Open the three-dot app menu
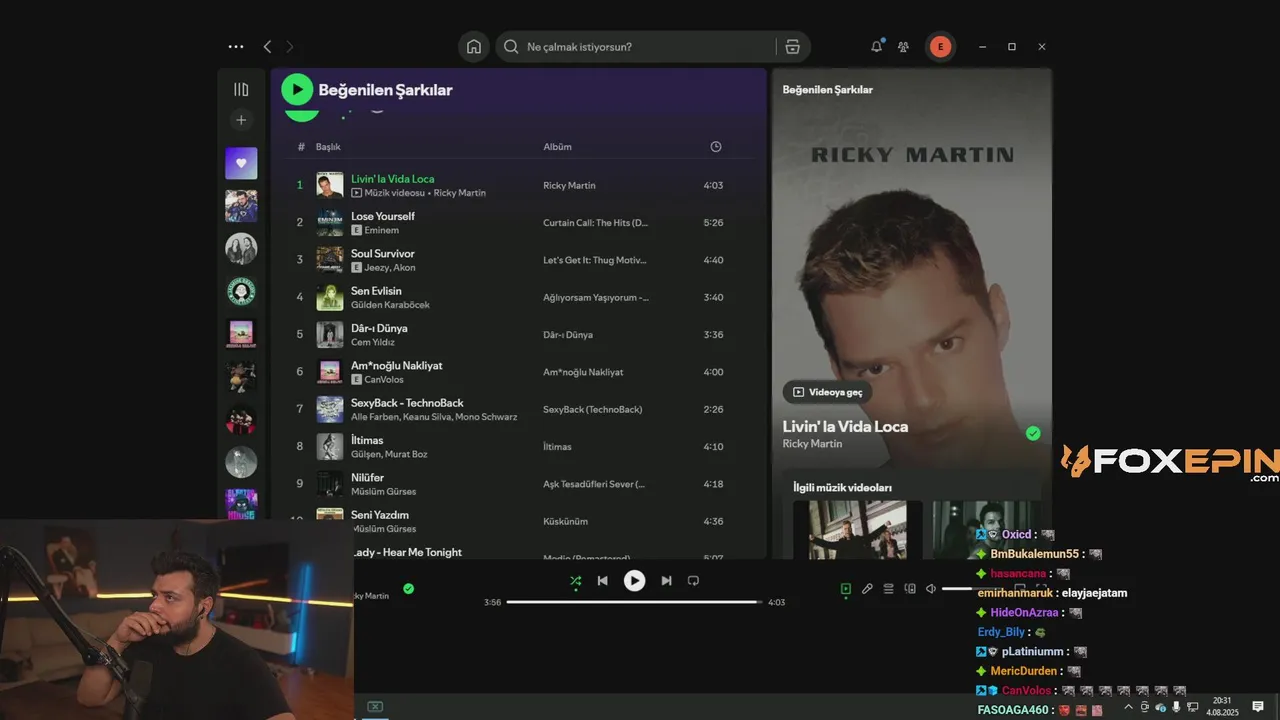Image resolution: width=1280 pixels, height=720 pixels. pyautogui.click(x=236, y=47)
